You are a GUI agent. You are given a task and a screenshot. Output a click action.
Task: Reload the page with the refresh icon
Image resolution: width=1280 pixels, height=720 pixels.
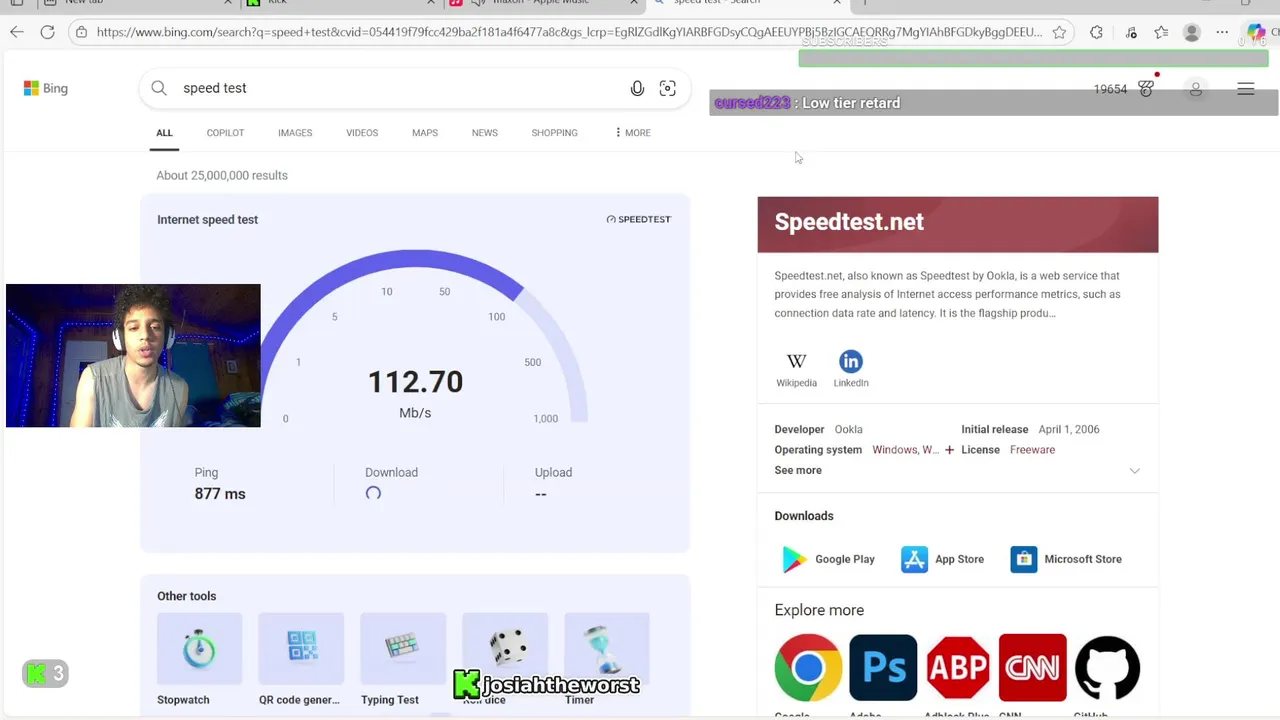tap(47, 32)
